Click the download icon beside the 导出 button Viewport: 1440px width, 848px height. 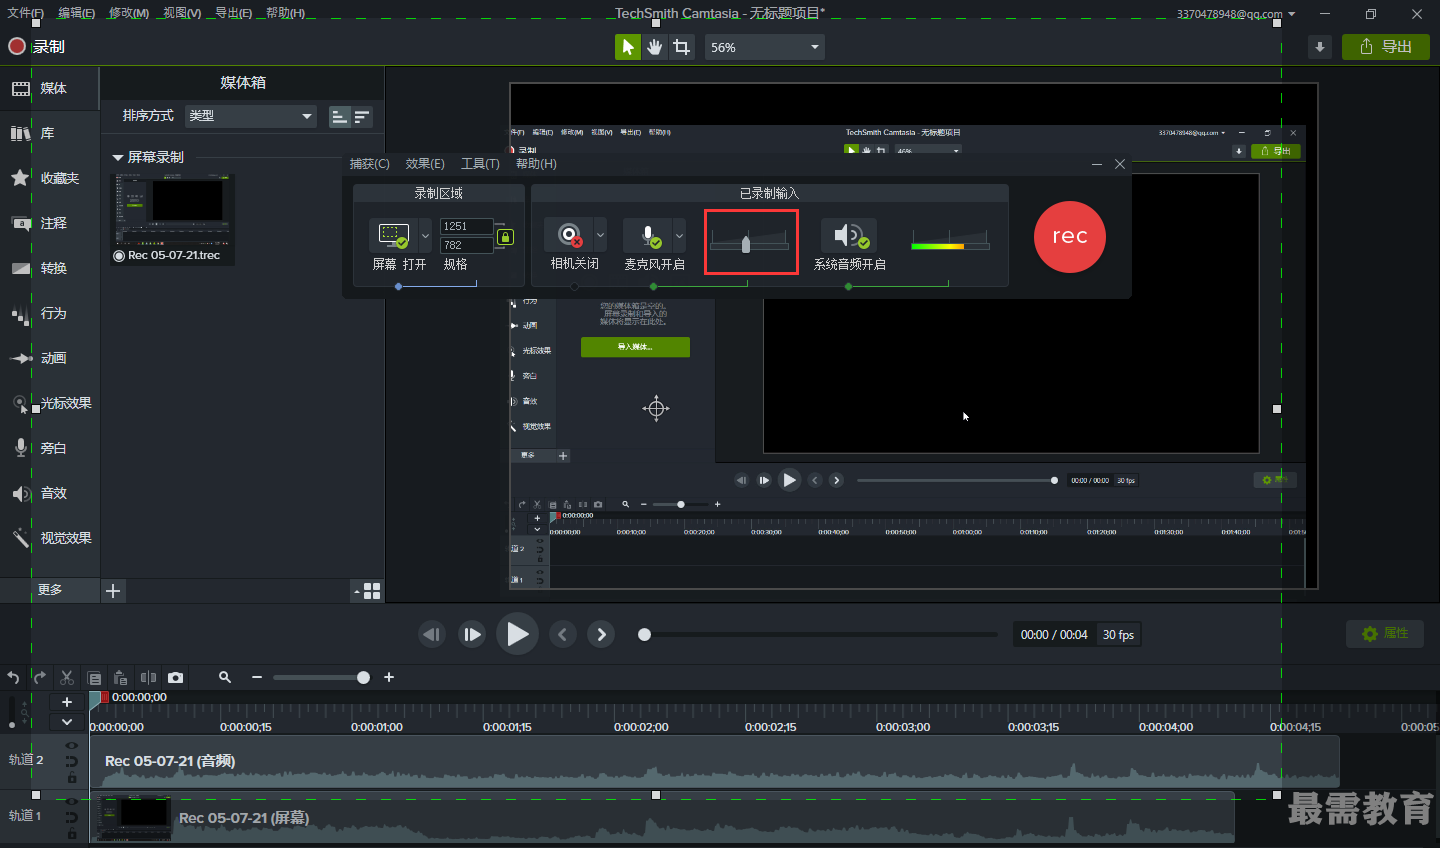pos(1320,47)
